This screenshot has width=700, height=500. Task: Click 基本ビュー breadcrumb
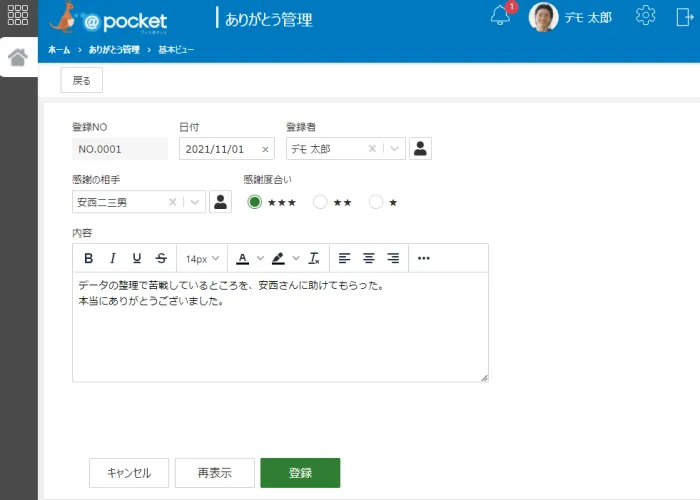click(x=176, y=50)
